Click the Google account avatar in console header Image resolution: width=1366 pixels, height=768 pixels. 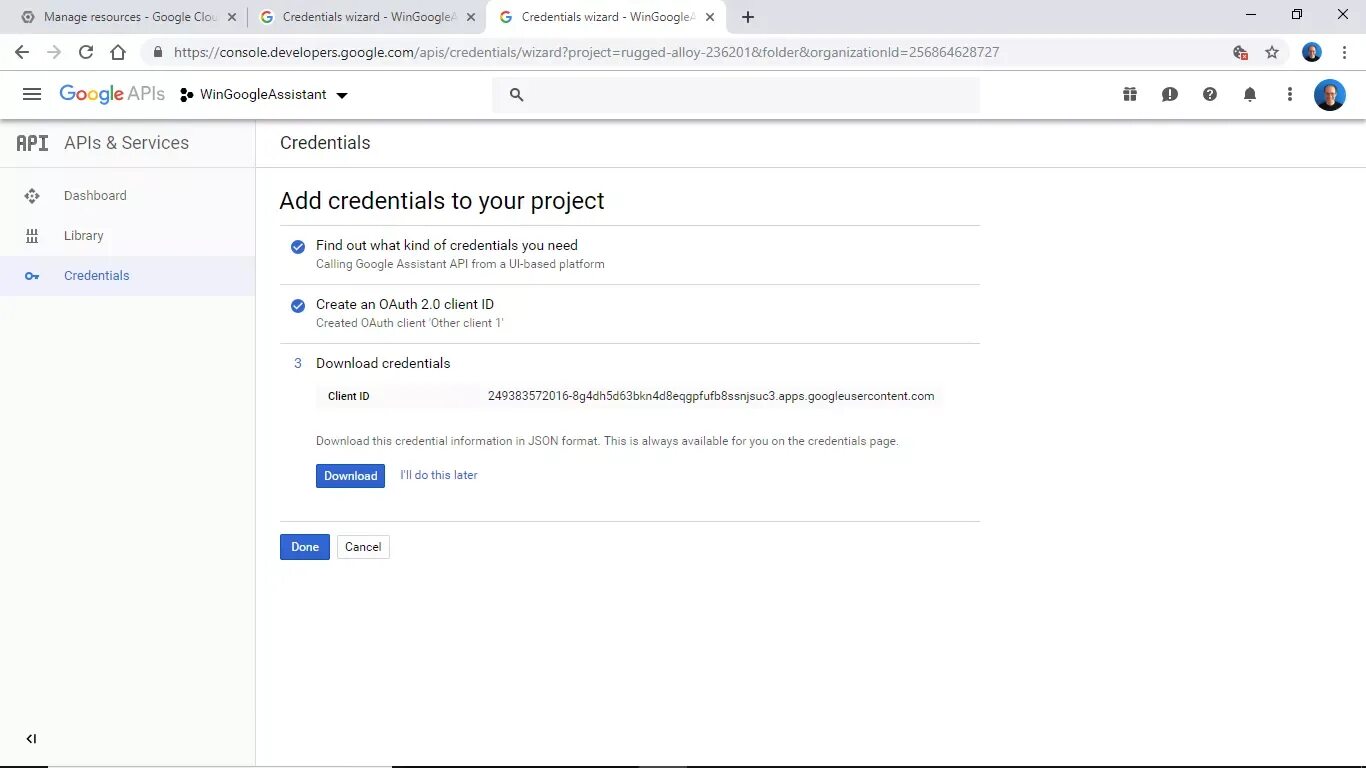pyautogui.click(x=1330, y=95)
